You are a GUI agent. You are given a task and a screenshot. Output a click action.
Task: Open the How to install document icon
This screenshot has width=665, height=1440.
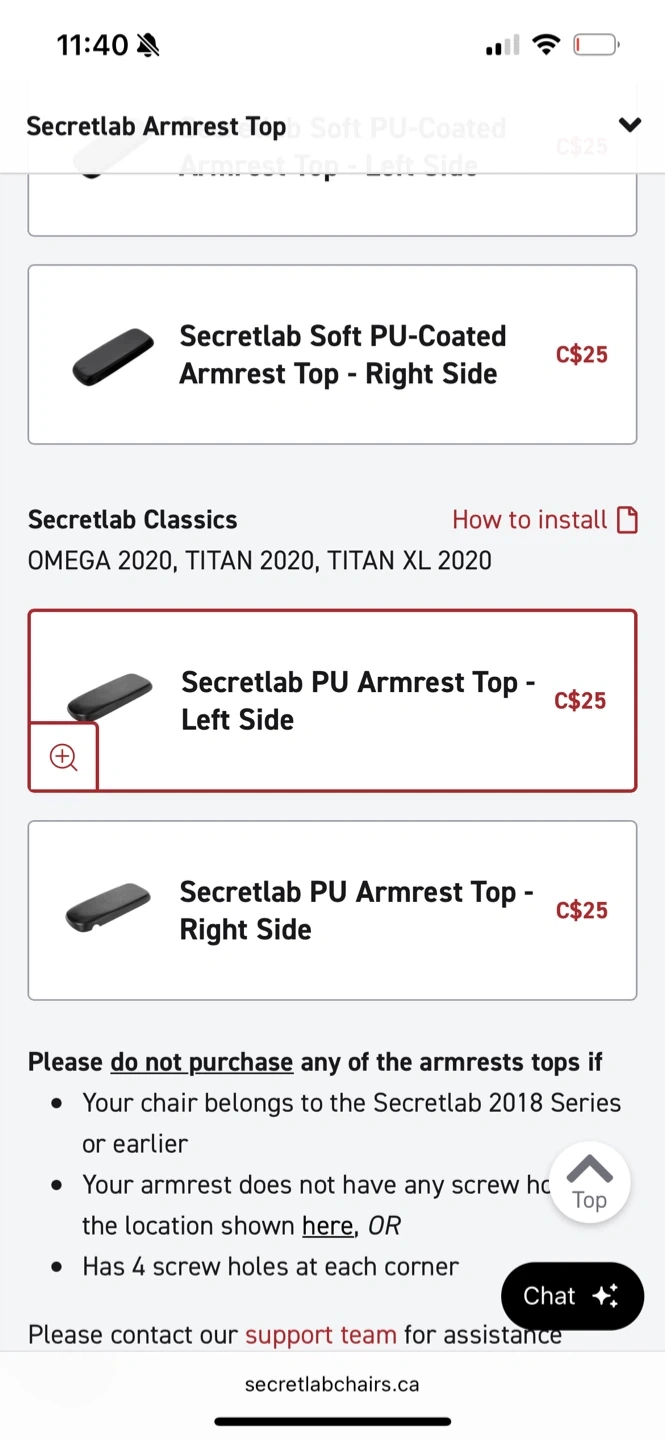click(x=627, y=520)
